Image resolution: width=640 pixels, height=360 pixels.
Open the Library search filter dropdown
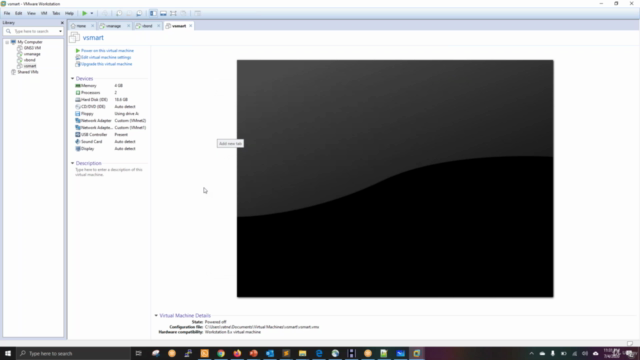click(60, 31)
